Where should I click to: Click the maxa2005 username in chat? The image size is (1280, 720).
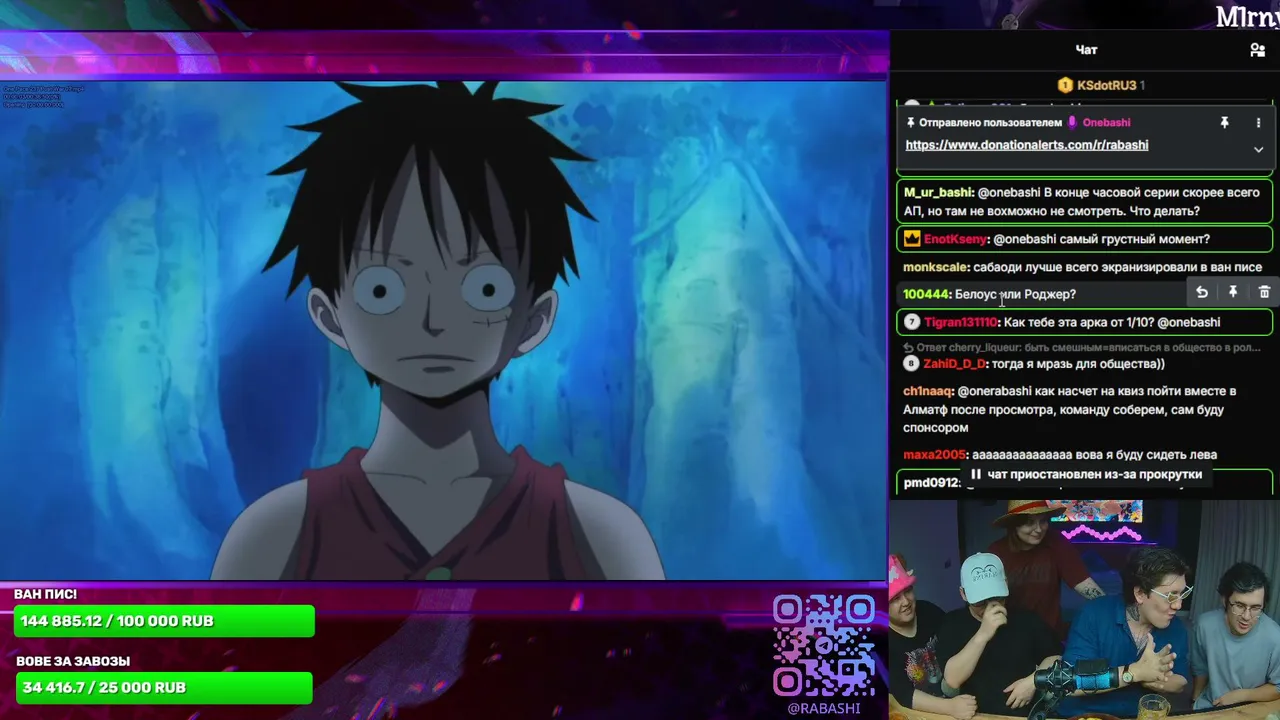pos(934,455)
